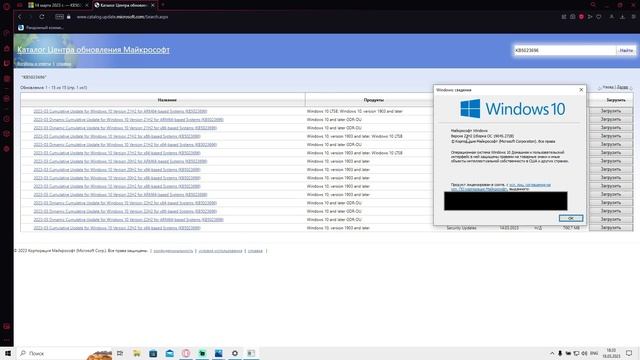This screenshot has height=360, width=640.
Task: Open the Windows Start menu
Action: [8, 353]
